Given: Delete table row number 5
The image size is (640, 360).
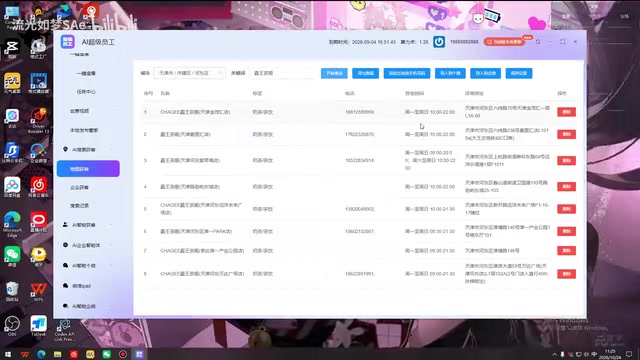Looking at the screenshot, I should [567, 209].
